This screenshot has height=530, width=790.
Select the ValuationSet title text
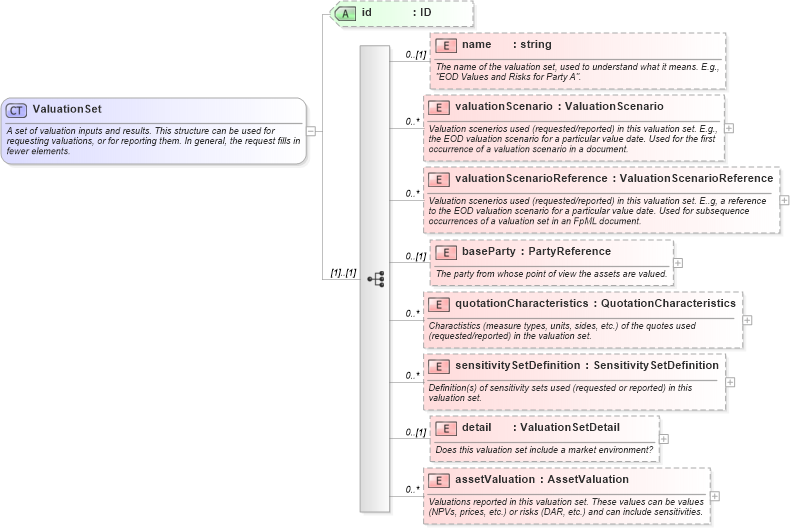click(x=67, y=109)
